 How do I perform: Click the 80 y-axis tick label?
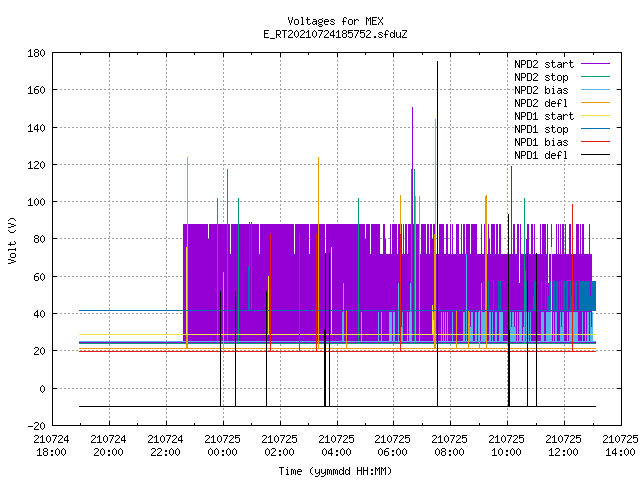pyautogui.click(x=40, y=239)
